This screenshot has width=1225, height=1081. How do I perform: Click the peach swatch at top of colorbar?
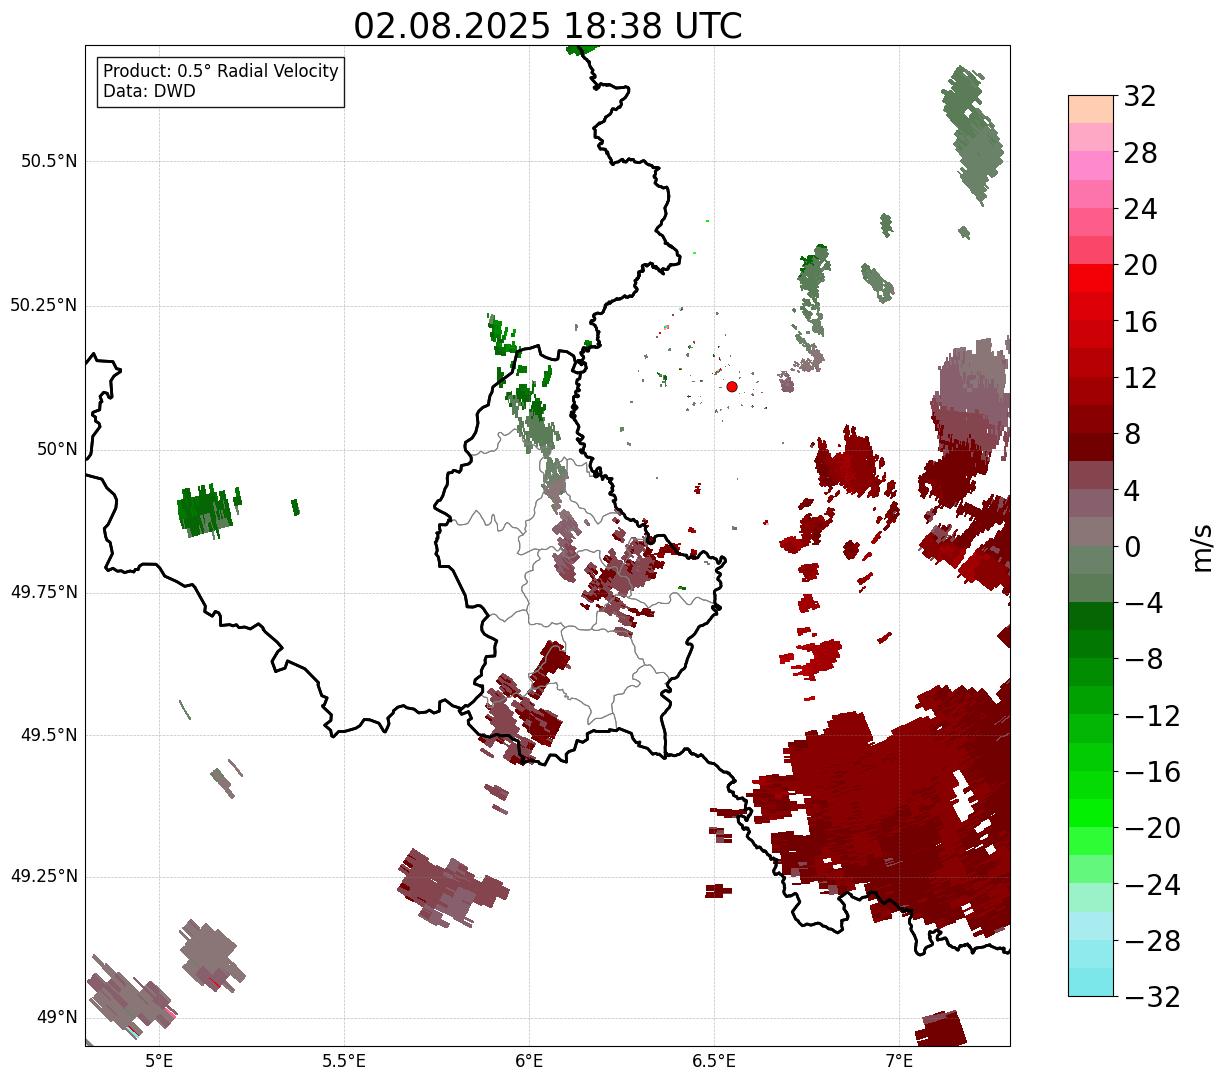pos(1091,109)
